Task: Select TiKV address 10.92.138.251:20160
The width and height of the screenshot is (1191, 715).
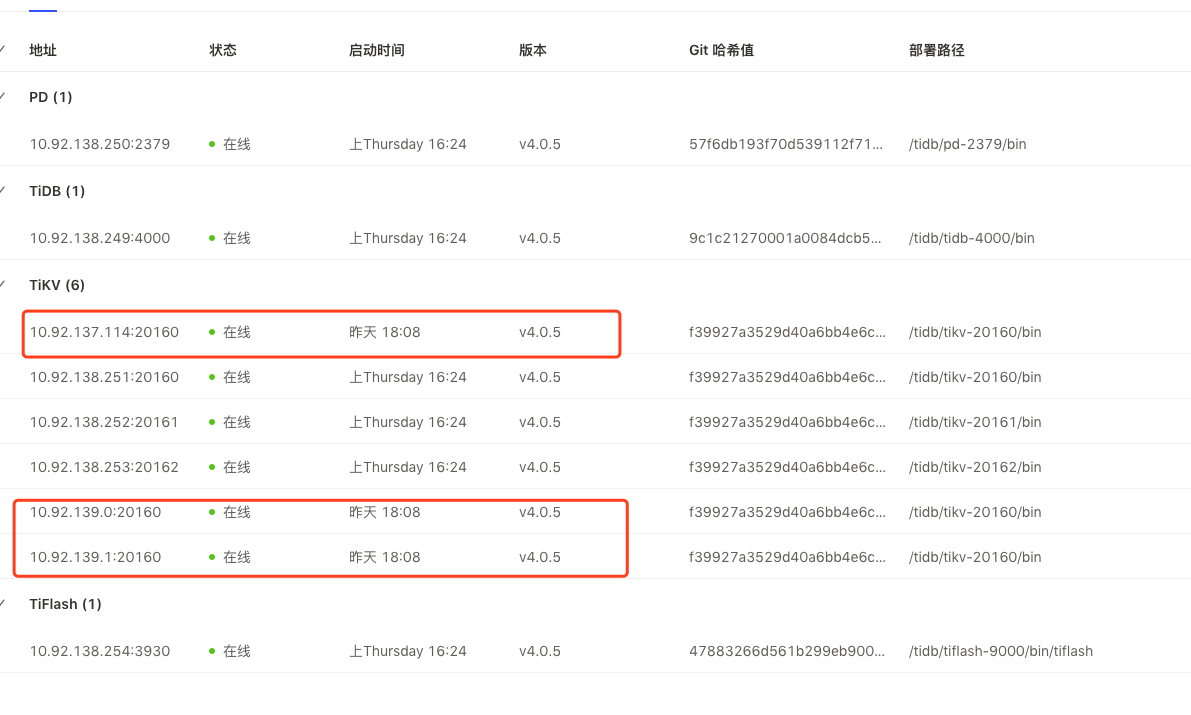Action: click(104, 377)
